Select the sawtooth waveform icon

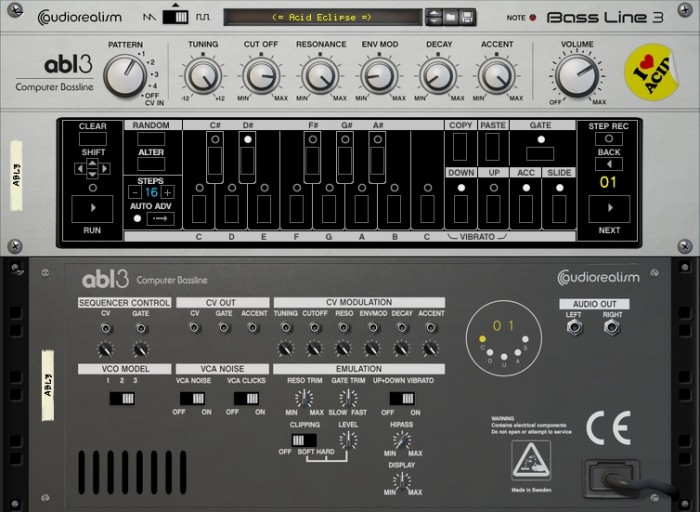(x=150, y=17)
